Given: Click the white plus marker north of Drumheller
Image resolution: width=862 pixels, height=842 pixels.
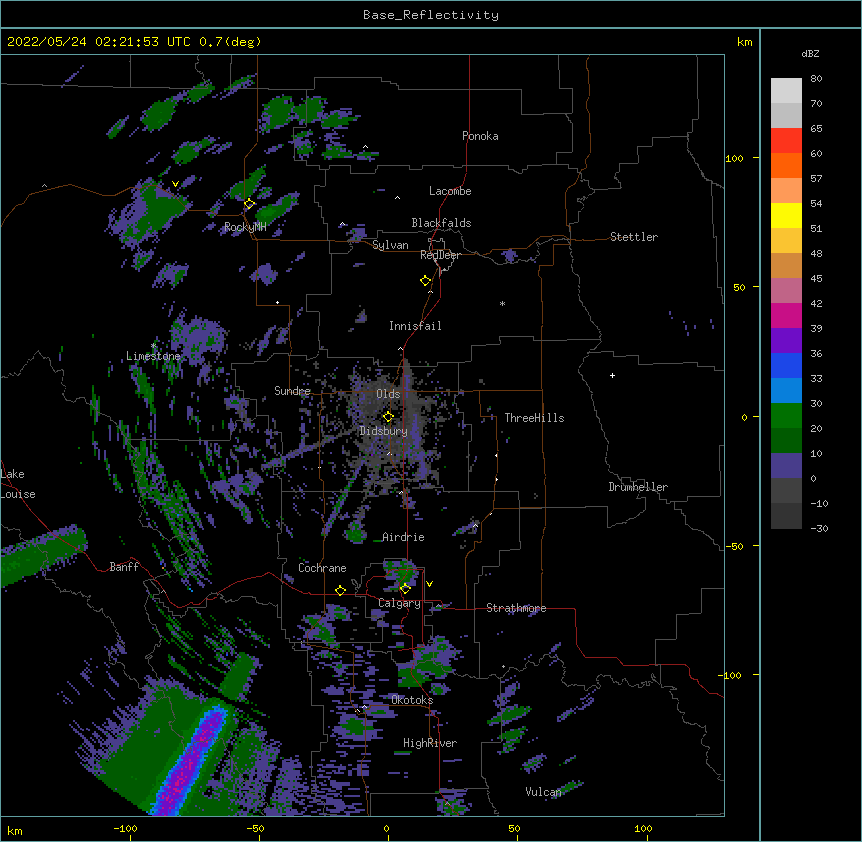Looking at the screenshot, I should [612, 375].
